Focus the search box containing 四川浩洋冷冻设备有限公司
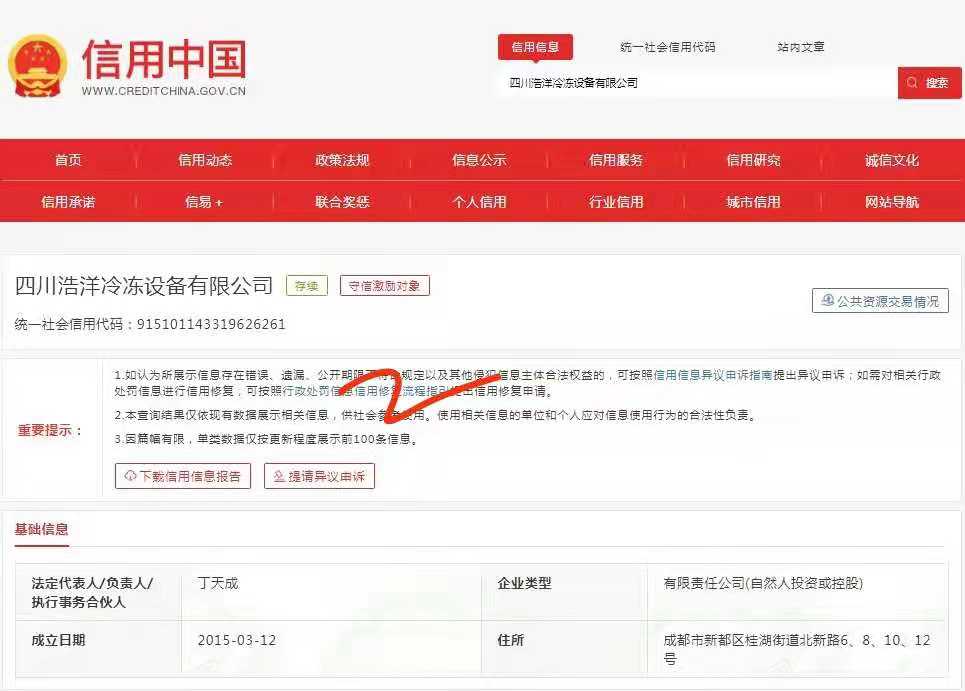The image size is (965, 691). coord(697,83)
